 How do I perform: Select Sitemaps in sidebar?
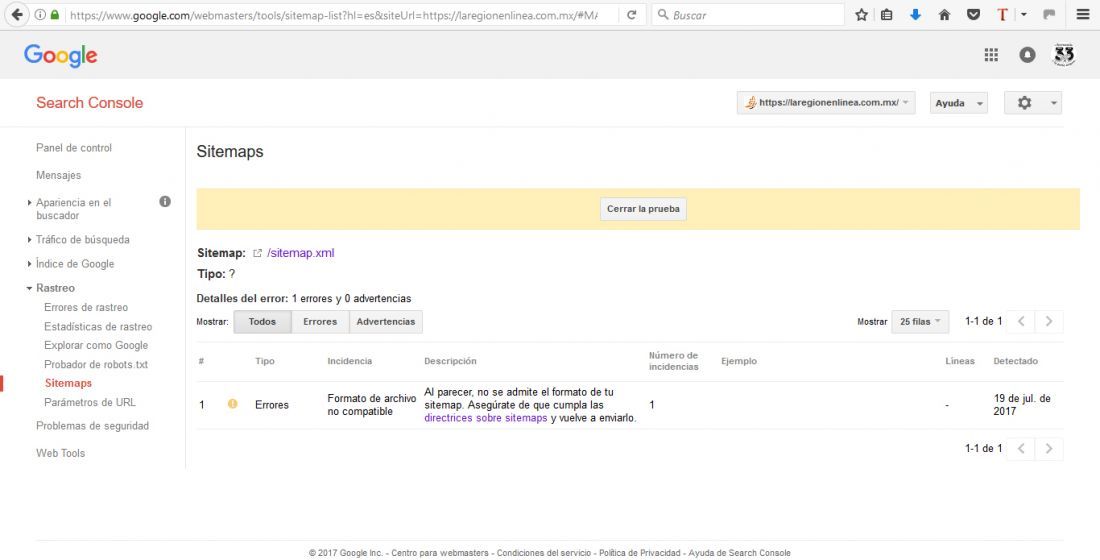click(x=68, y=383)
